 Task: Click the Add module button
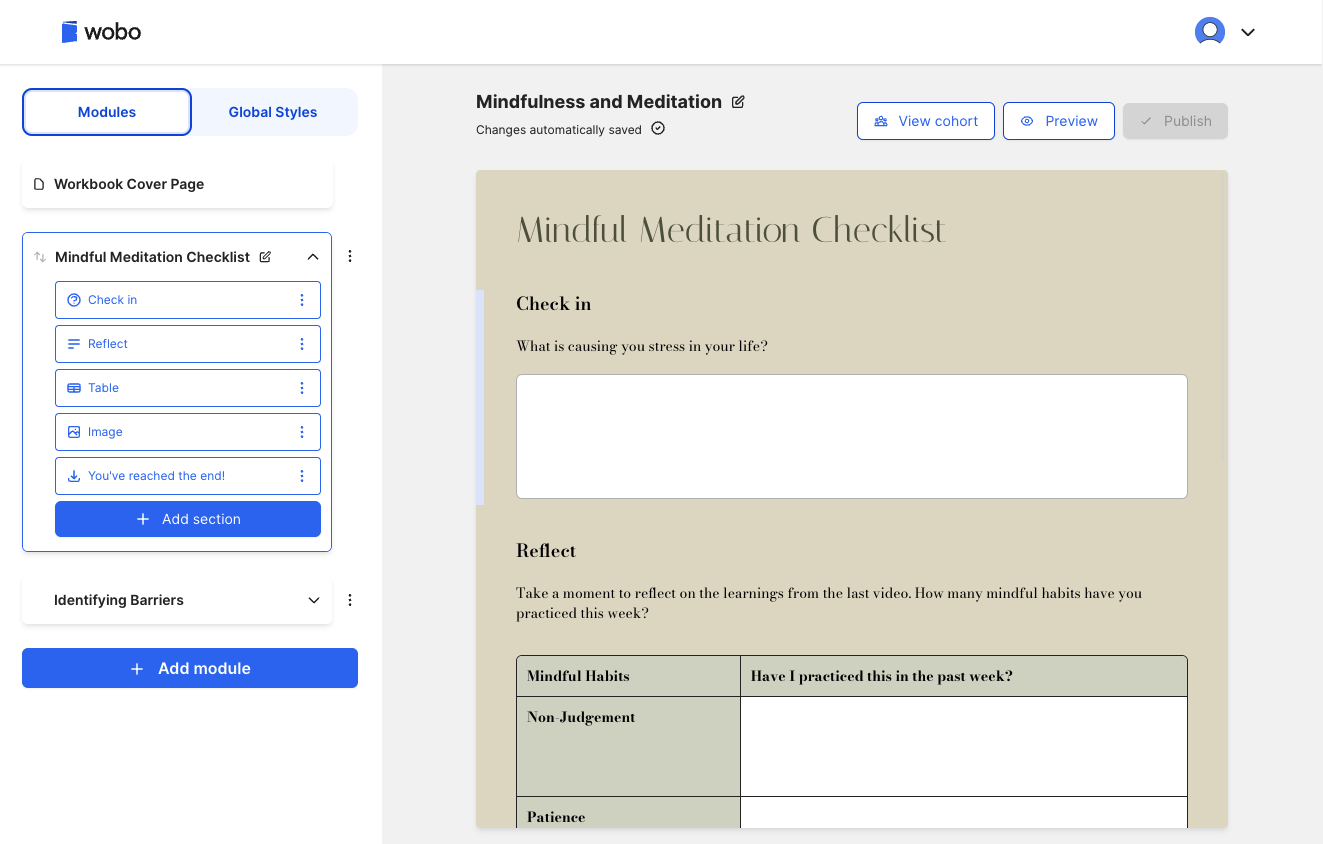point(190,668)
